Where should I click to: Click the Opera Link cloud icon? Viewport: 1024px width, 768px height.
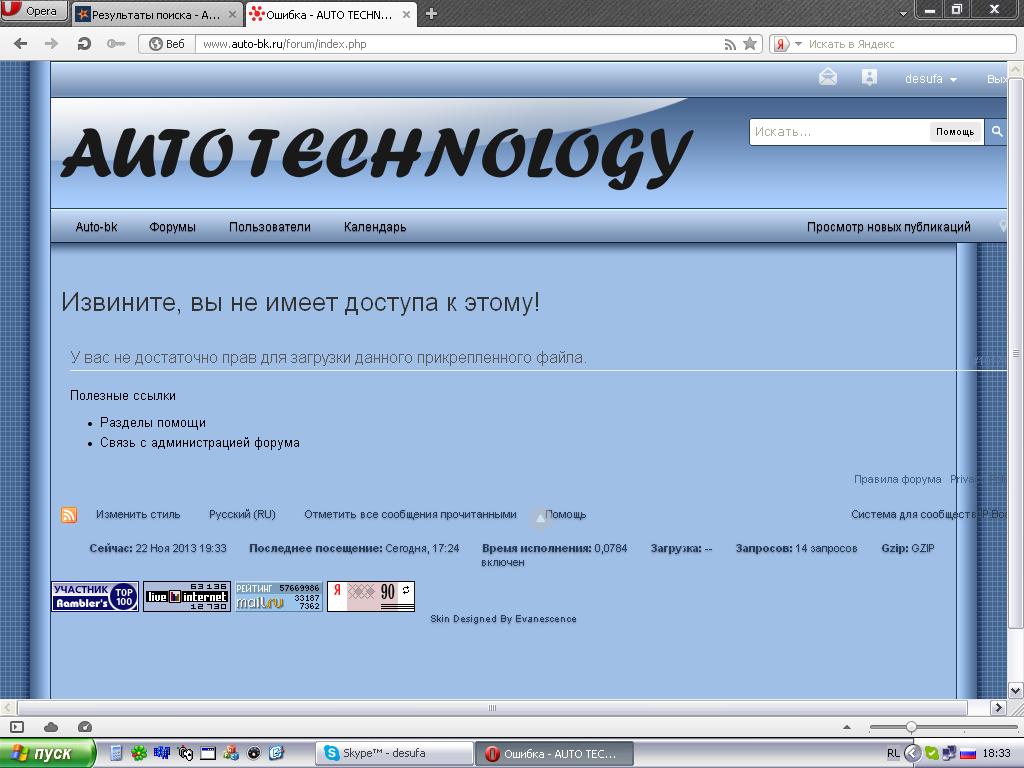tap(51, 727)
